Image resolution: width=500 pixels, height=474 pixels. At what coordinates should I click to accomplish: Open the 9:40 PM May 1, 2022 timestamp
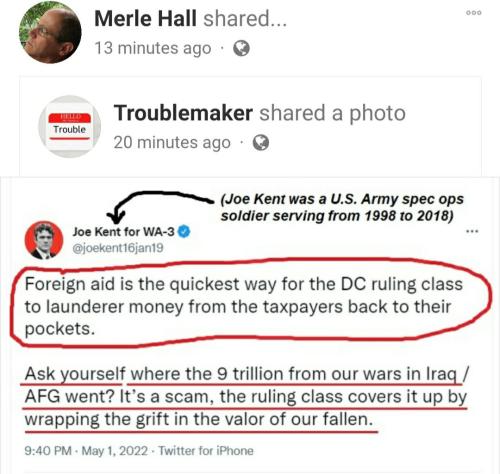pos(86,451)
